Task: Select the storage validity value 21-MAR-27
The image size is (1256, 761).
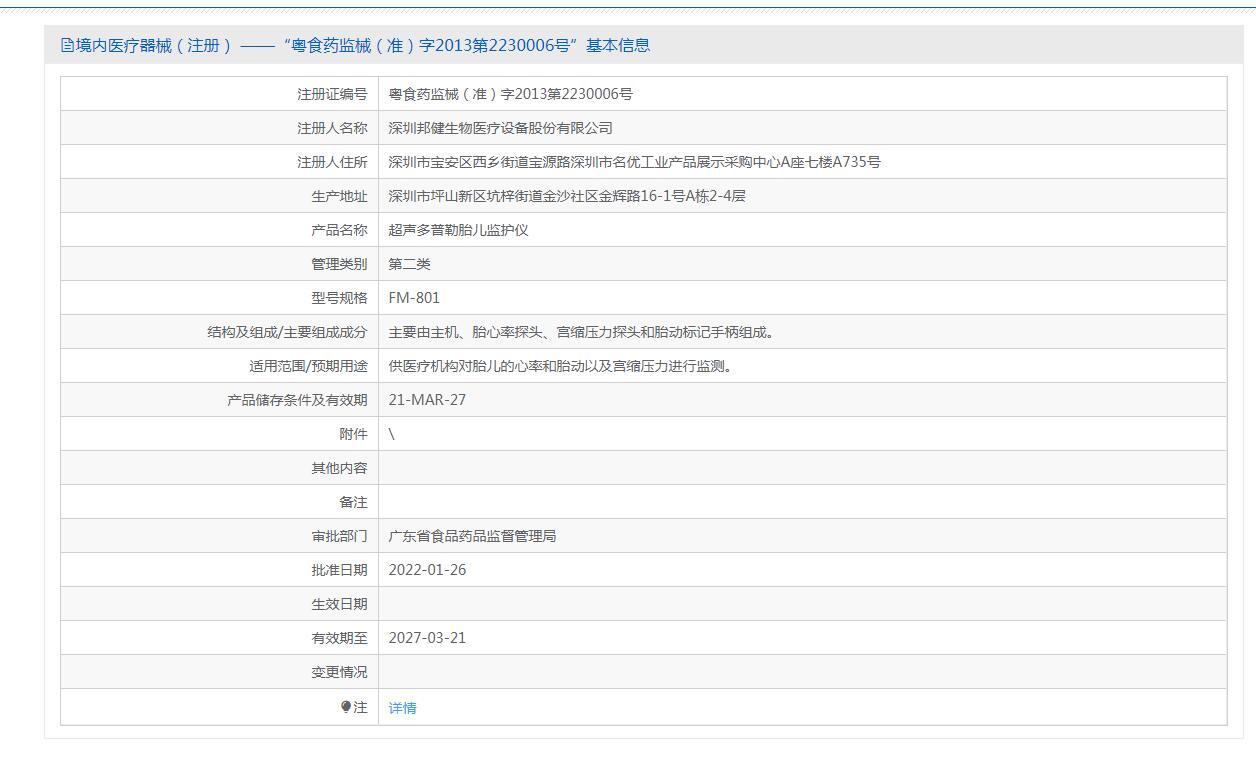Action: (x=427, y=400)
